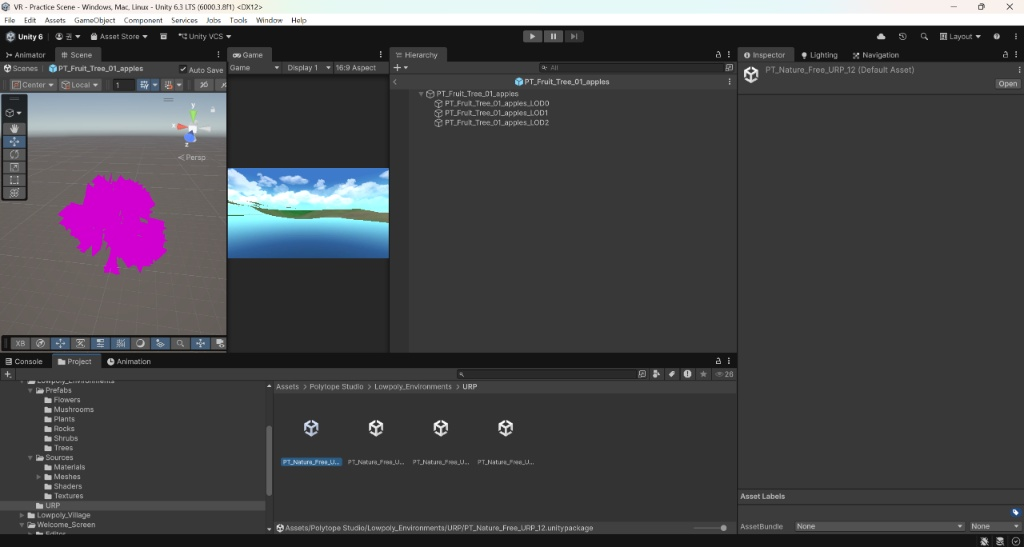The image size is (1024, 547).
Task: Adjust the project icon size slider
Action: tap(722, 528)
